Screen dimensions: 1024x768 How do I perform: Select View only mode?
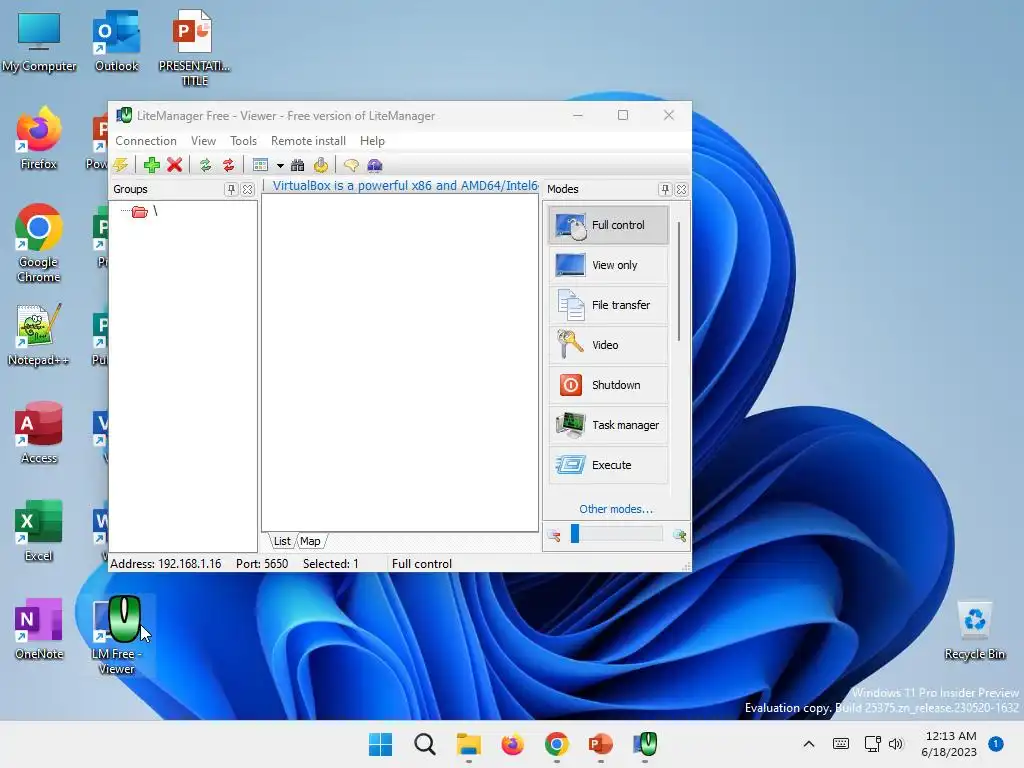point(609,265)
